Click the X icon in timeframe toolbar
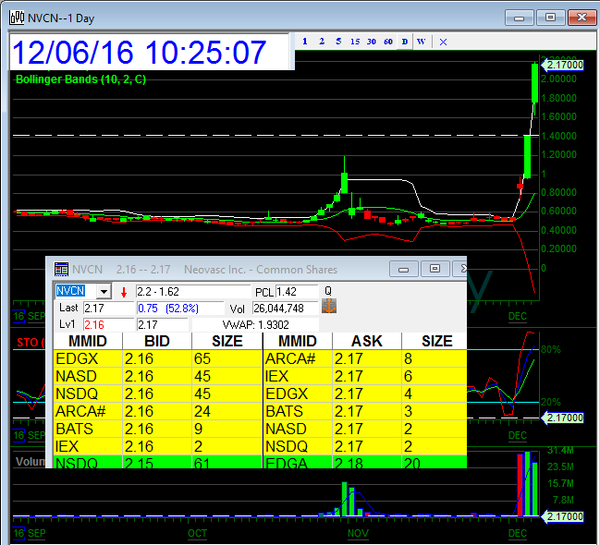Viewport: 600px width, 545px height. [x=443, y=42]
